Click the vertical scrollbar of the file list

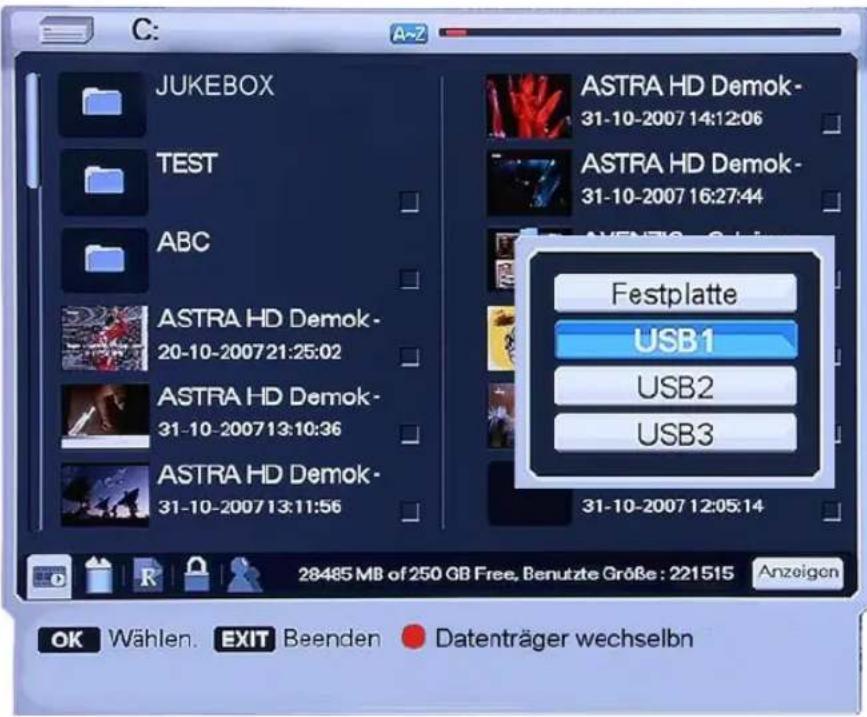33,301
